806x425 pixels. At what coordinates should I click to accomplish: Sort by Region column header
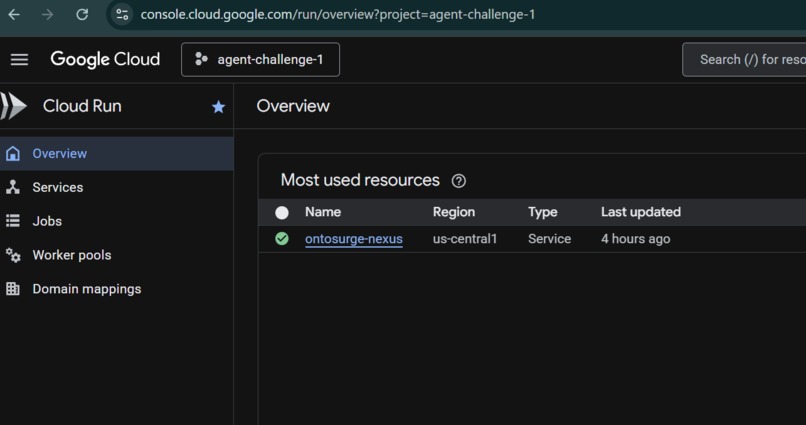[454, 212]
